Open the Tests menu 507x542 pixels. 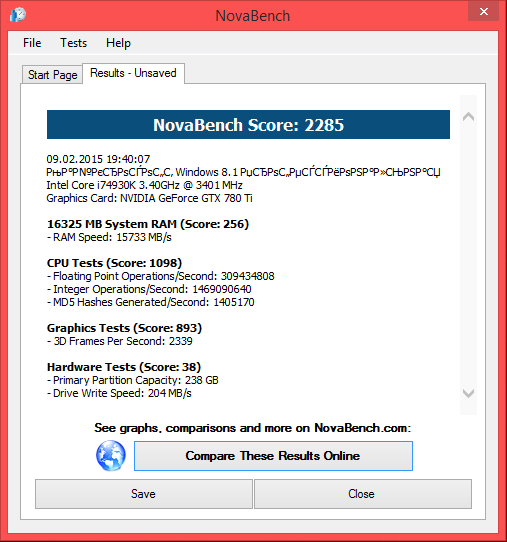[x=73, y=43]
